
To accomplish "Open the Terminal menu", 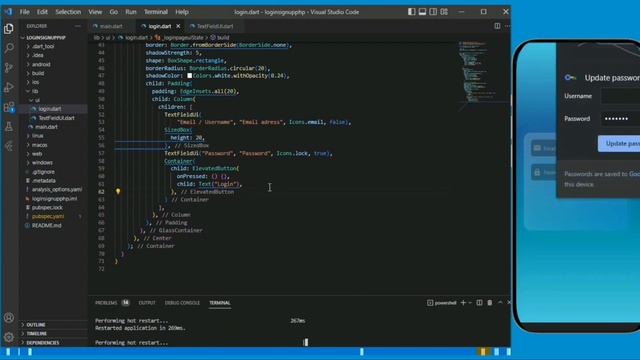I will click(156, 12).
